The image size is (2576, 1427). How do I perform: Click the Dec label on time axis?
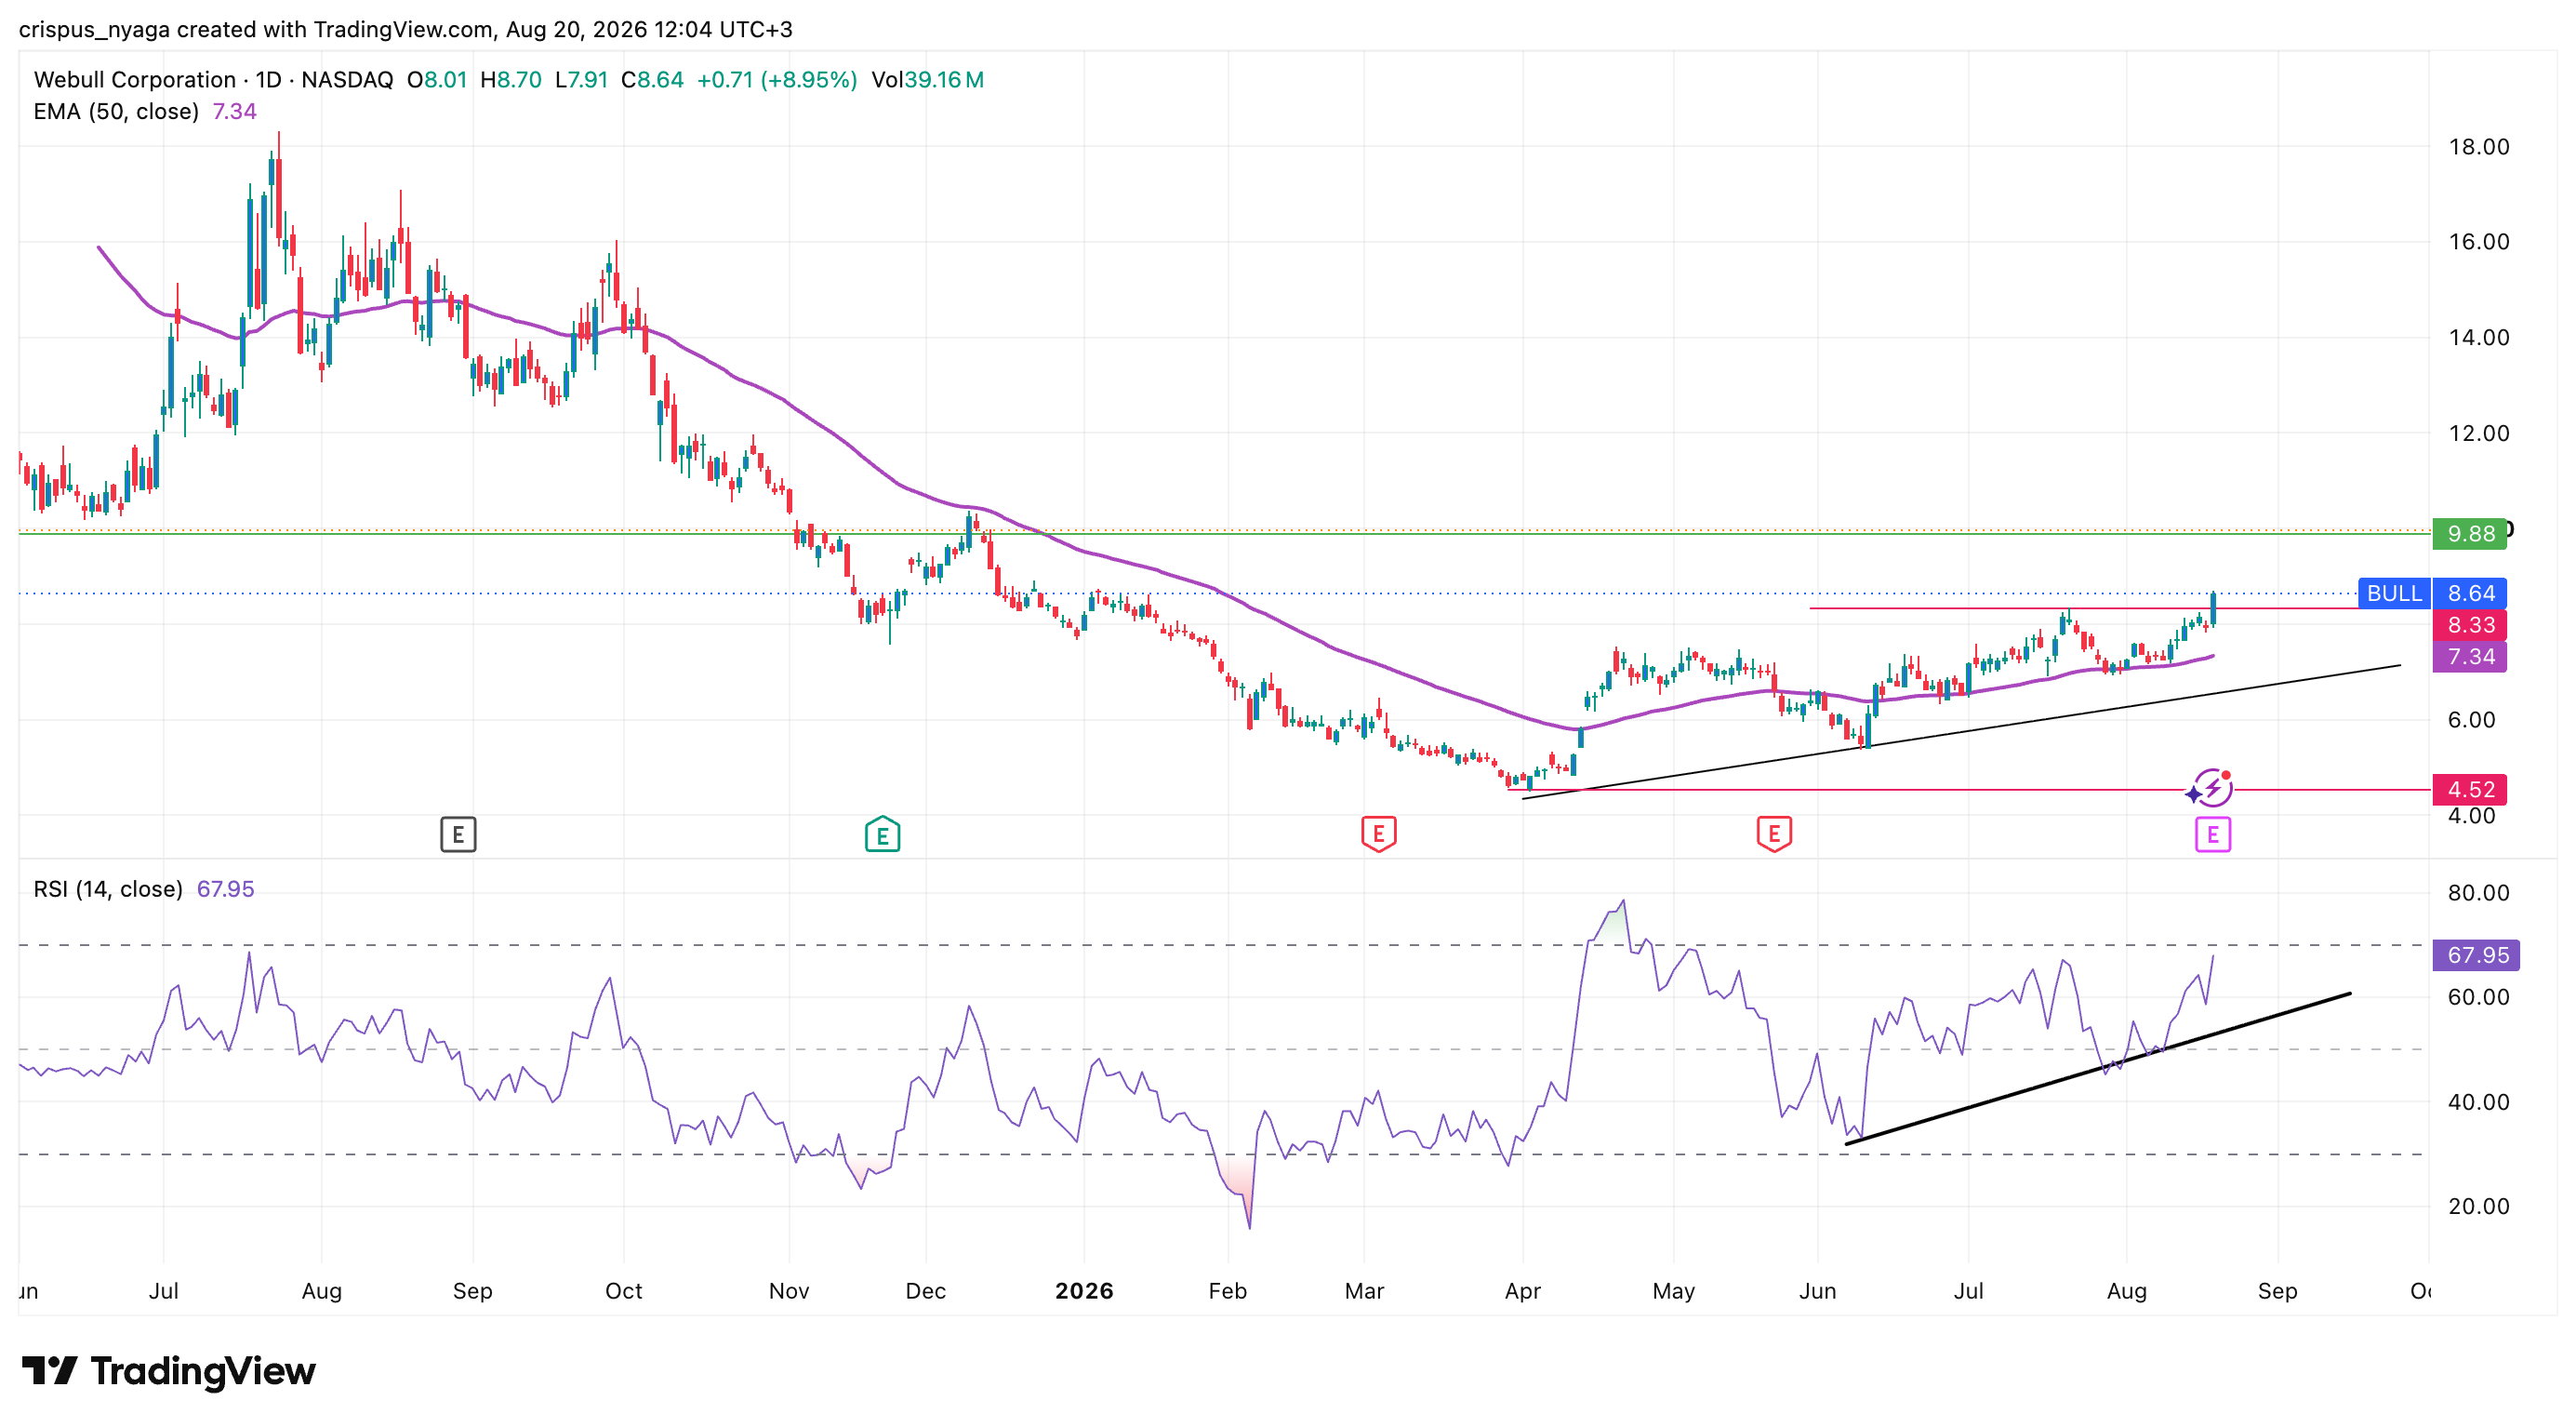[x=926, y=1291]
